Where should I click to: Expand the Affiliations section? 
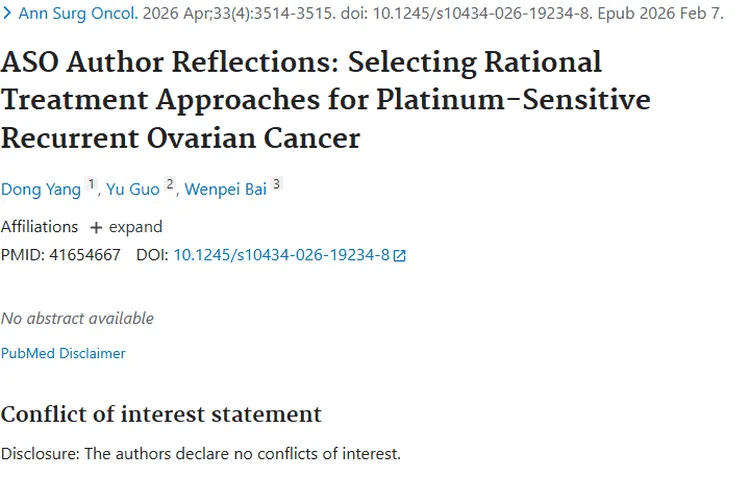(135, 227)
